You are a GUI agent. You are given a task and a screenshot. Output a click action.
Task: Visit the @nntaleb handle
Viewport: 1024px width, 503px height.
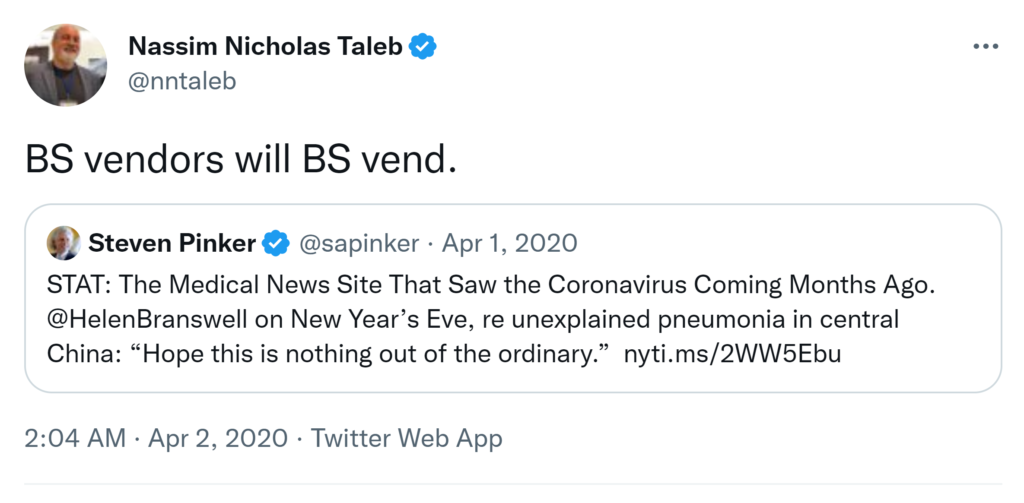182,81
